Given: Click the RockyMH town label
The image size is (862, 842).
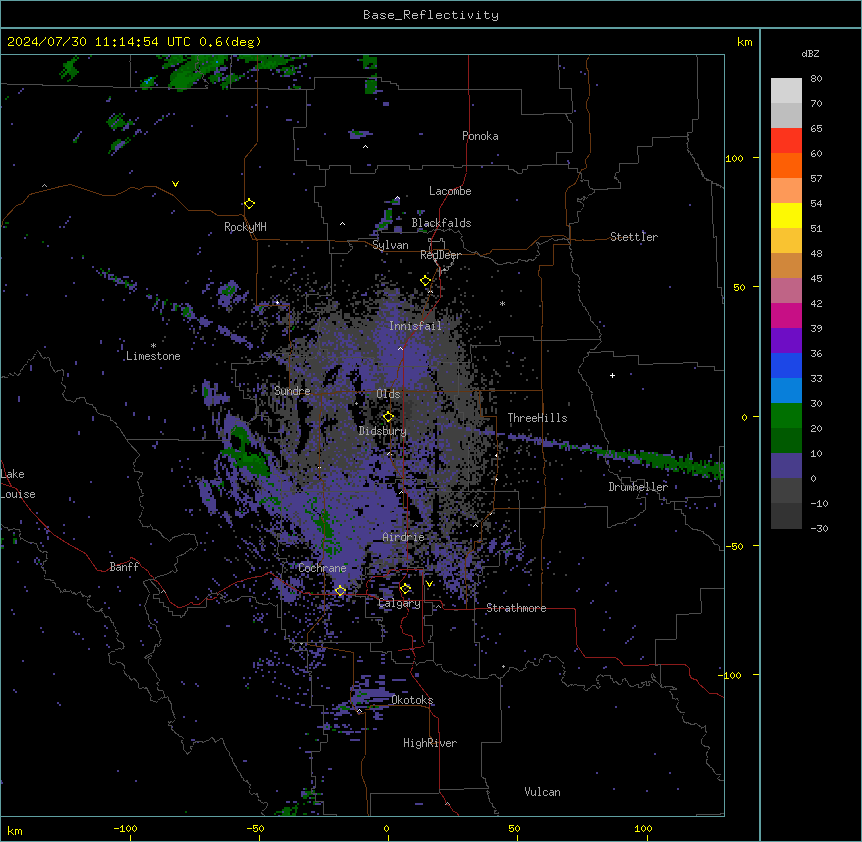Looking at the screenshot, I should click(245, 227).
